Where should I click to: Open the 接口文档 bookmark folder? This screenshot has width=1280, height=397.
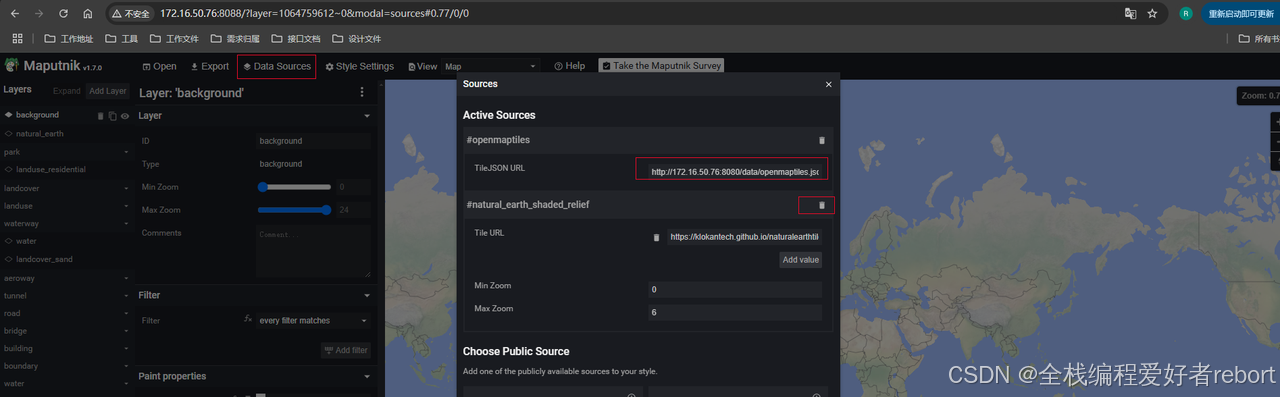[296, 39]
